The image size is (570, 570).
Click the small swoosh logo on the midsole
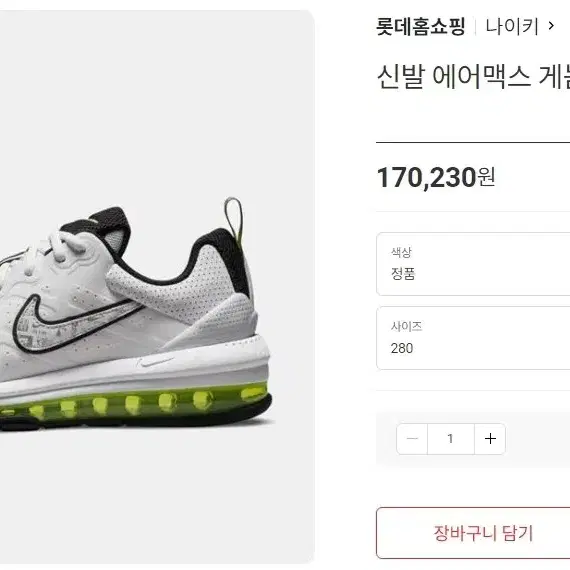[x=154, y=361]
